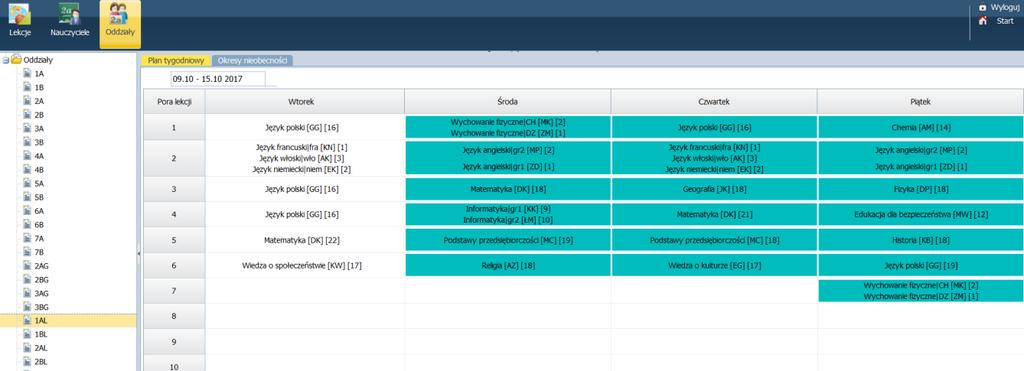Click the Środa column header

coord(507,102)
